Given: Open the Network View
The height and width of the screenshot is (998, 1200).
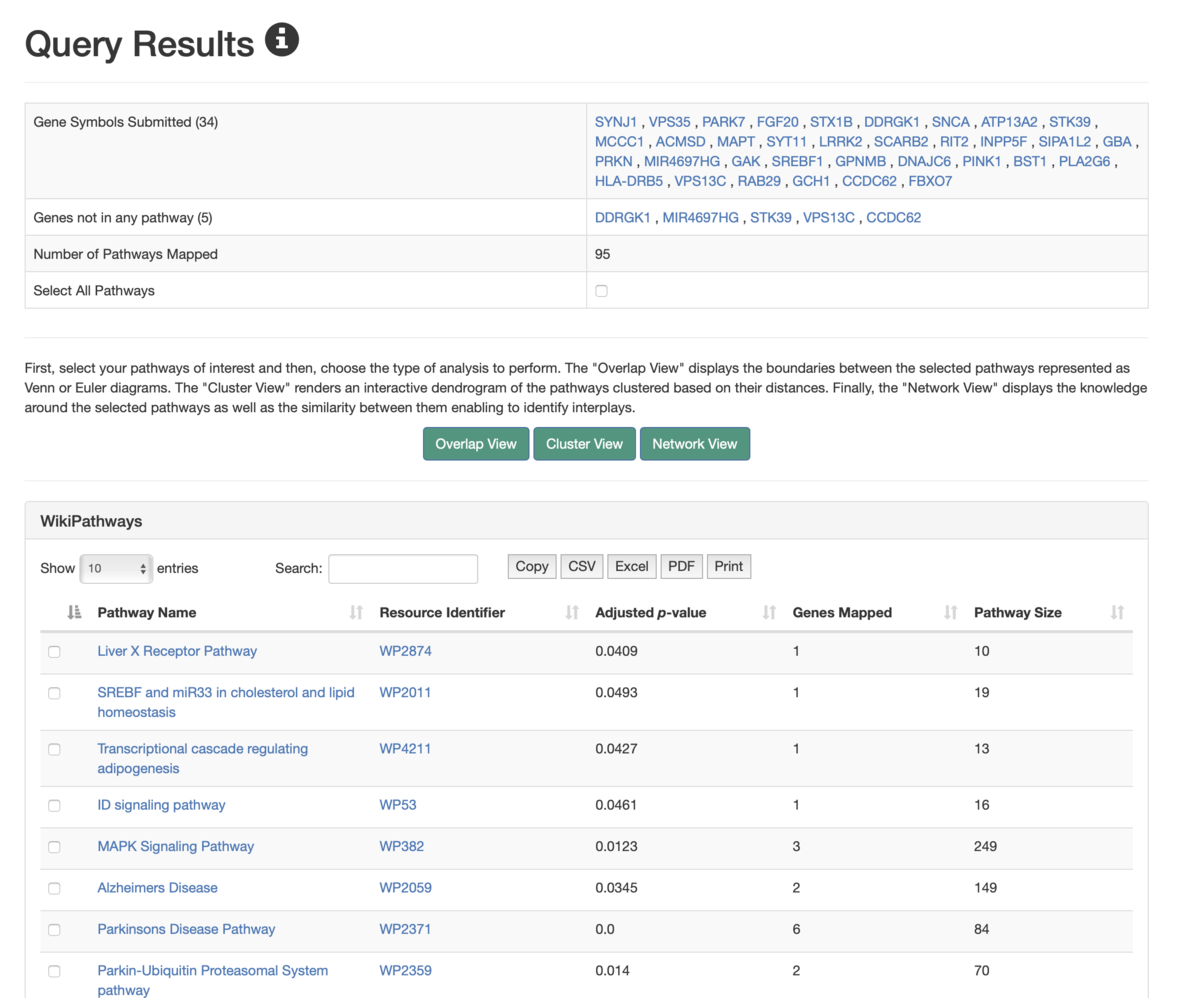Looking at the screenshot, I should (x=695, y=444).
